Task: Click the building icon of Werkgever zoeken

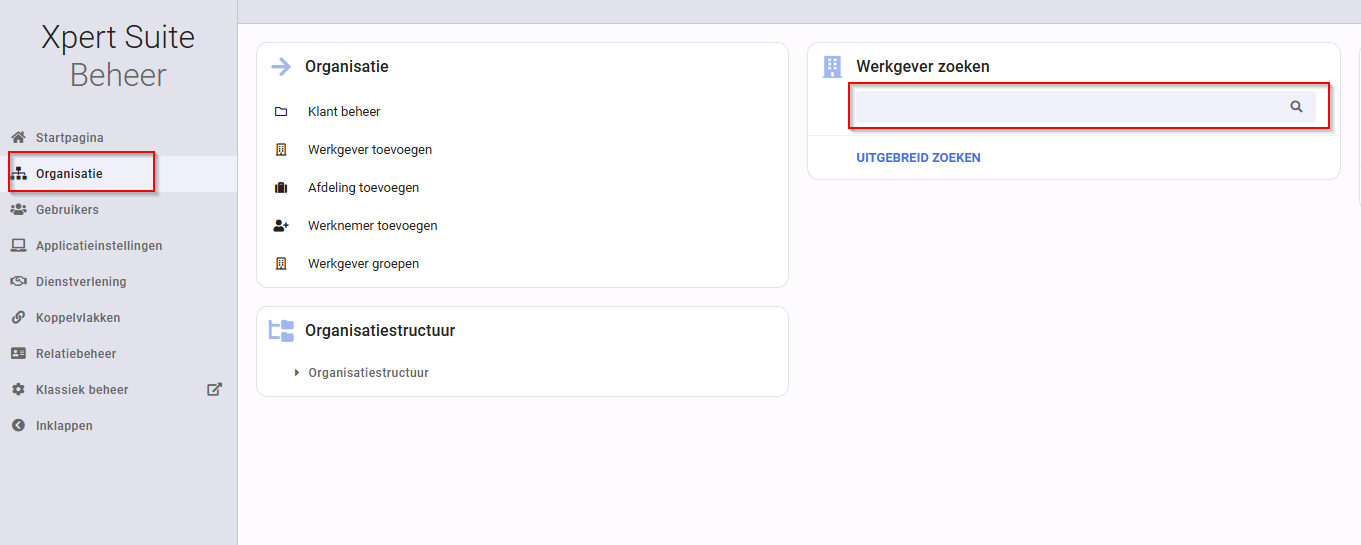Action: [832, 67]
